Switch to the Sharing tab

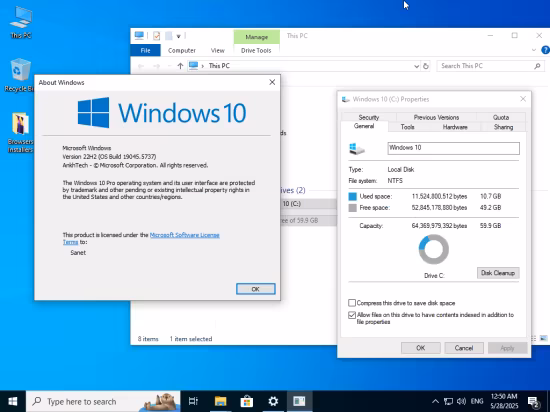click(x=503, y=127)
